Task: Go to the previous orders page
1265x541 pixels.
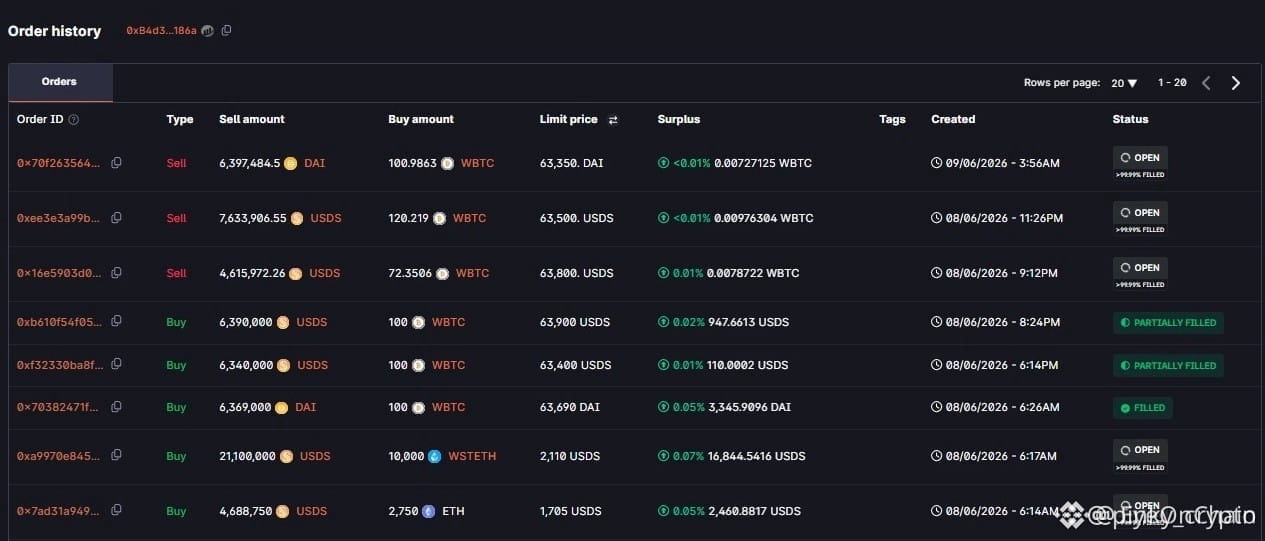Action: tap(1206, 83)
